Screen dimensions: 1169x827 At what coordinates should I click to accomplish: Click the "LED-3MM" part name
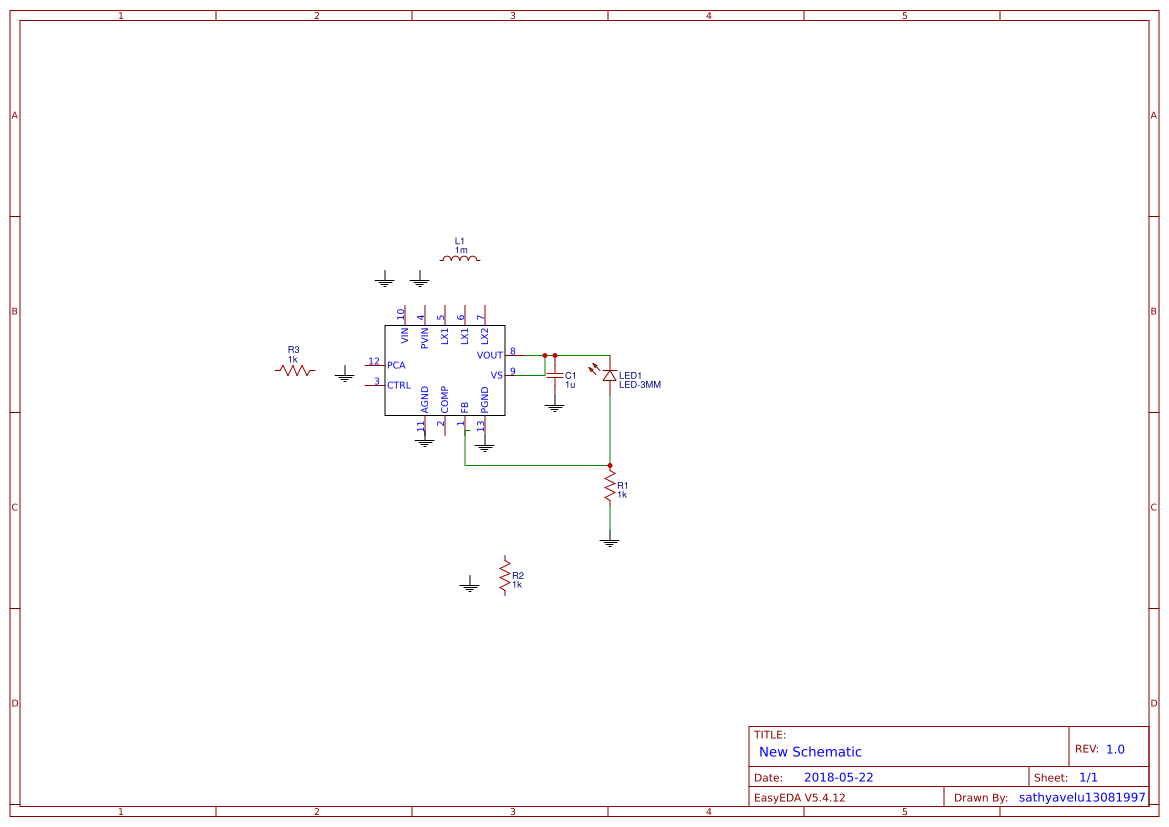pos(640,385)
